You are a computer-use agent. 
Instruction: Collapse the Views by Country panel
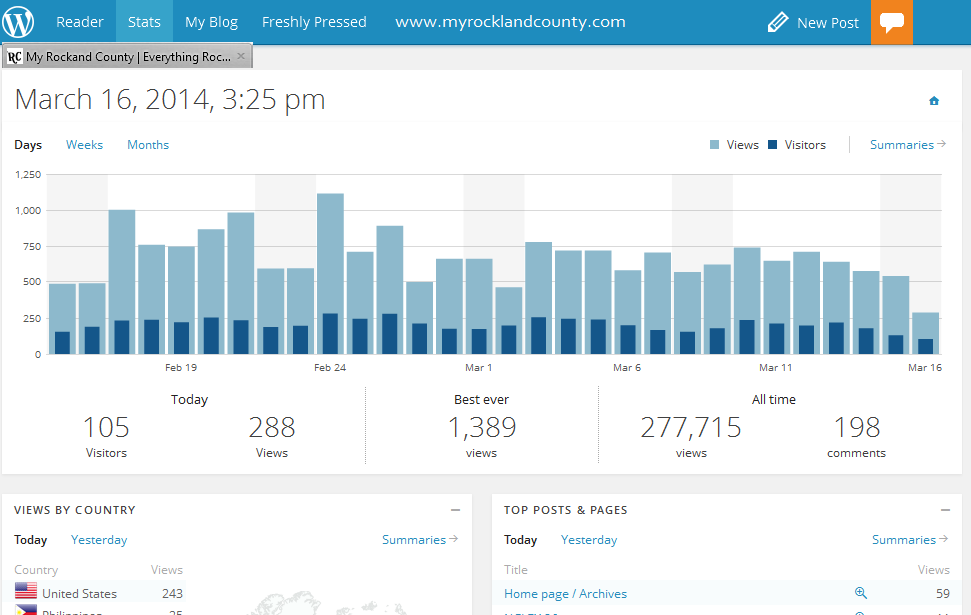(455, 510)
